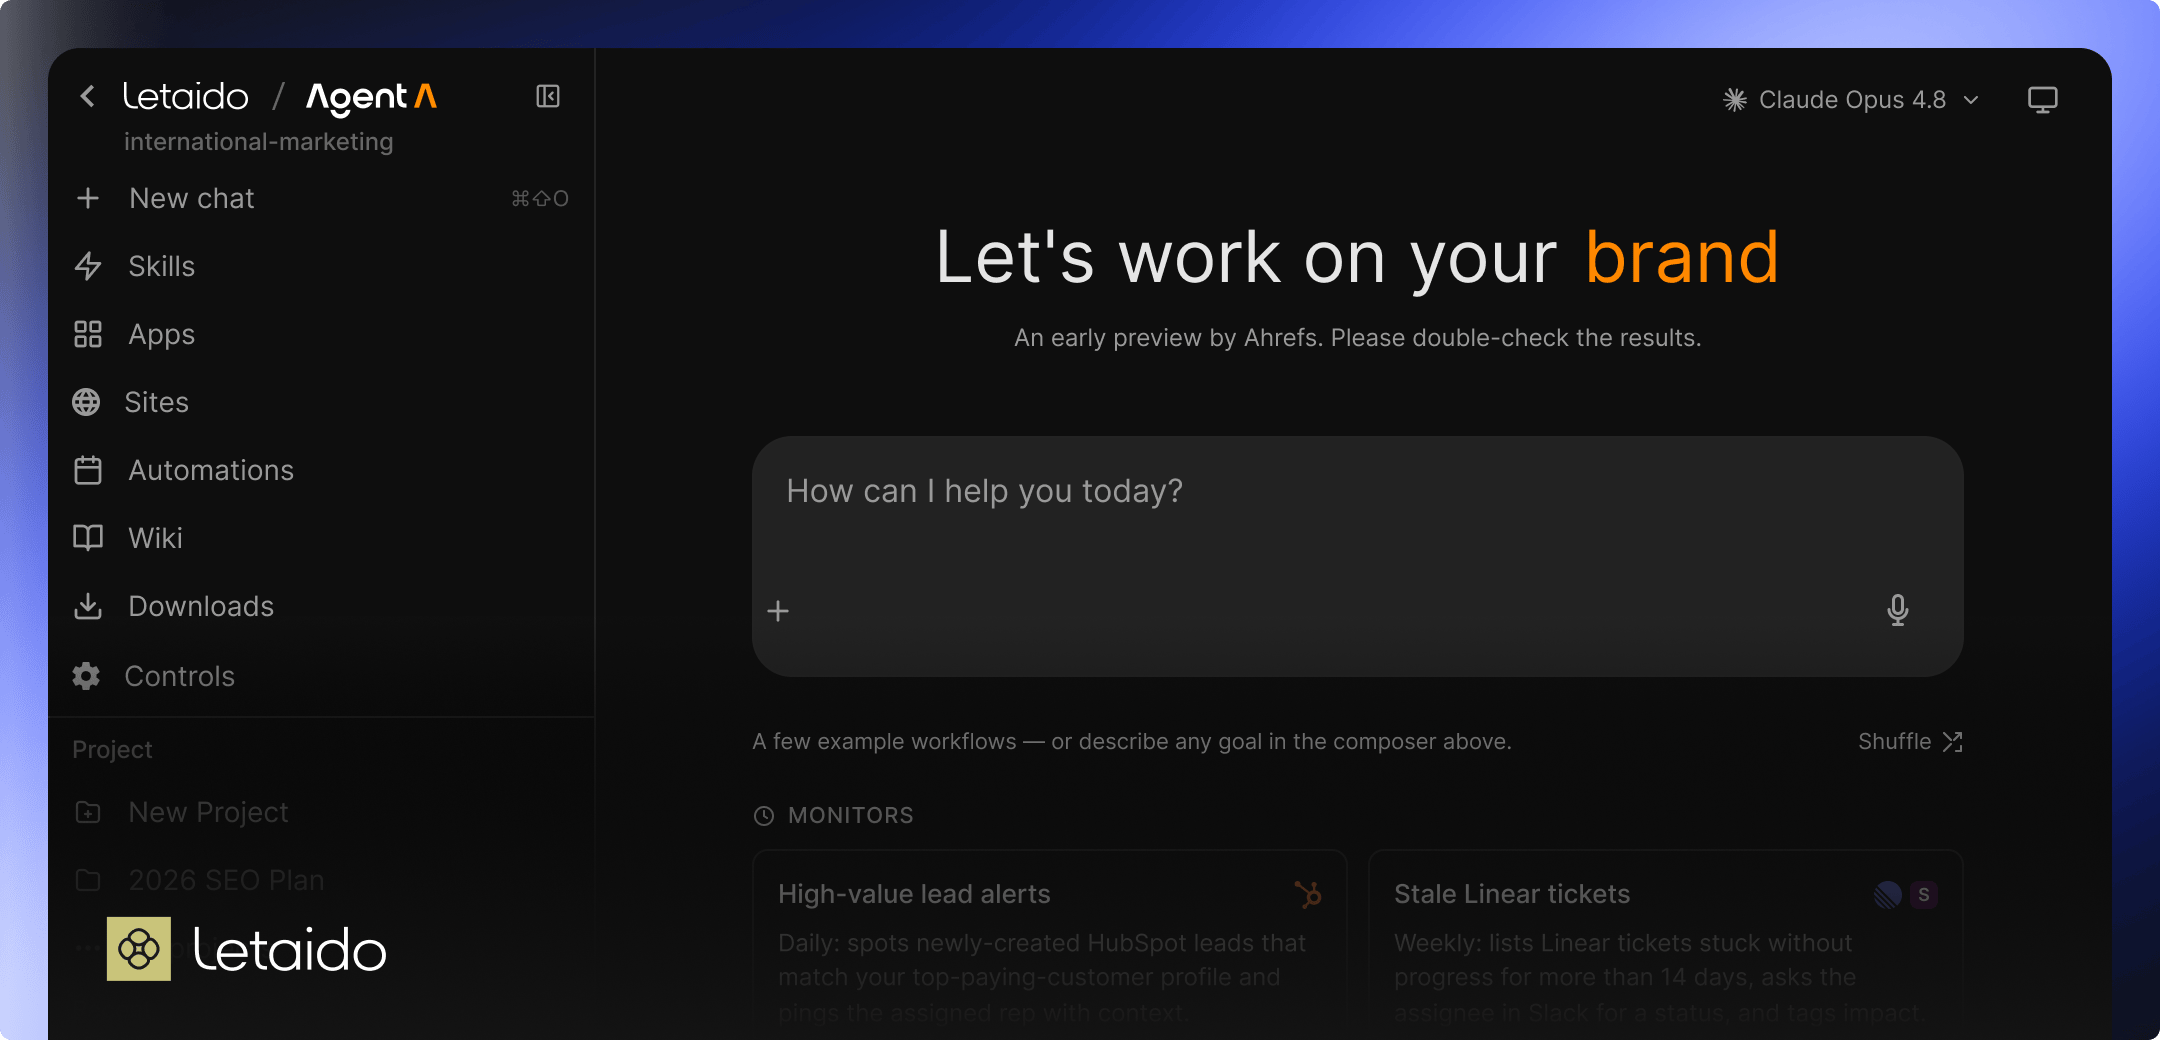Click the lightning bolt Skills icon
The width and height of the screenshot is (2160, 1040).
pyautogui.click(x=88, y=266)
